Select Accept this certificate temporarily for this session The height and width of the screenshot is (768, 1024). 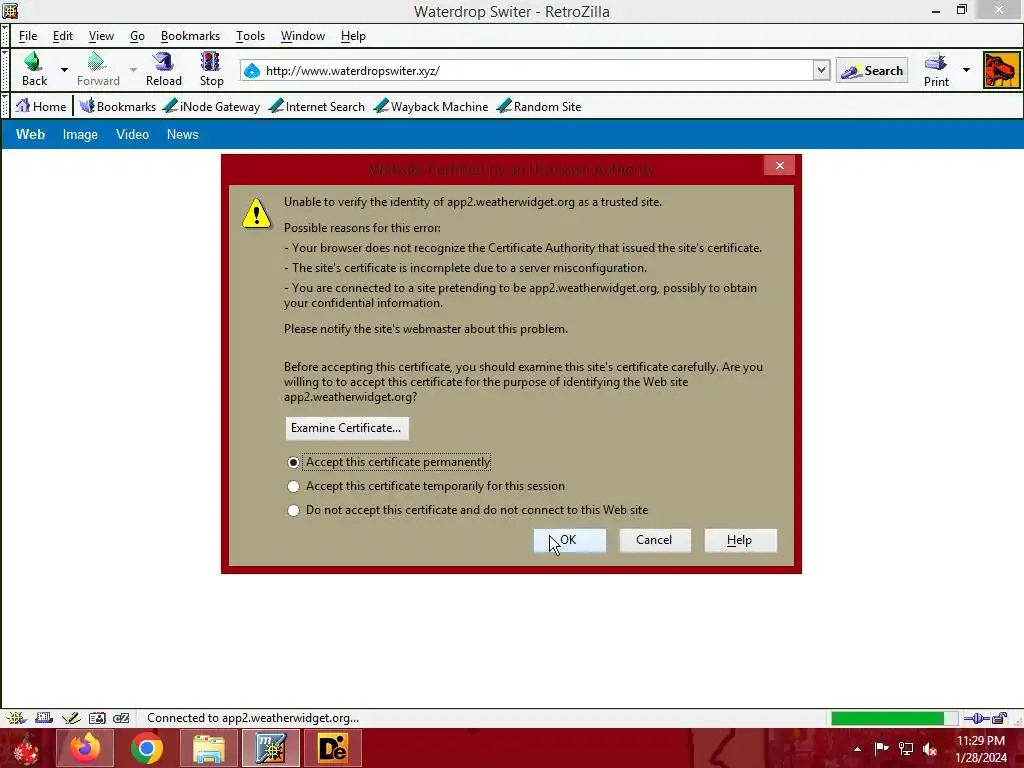426,486
